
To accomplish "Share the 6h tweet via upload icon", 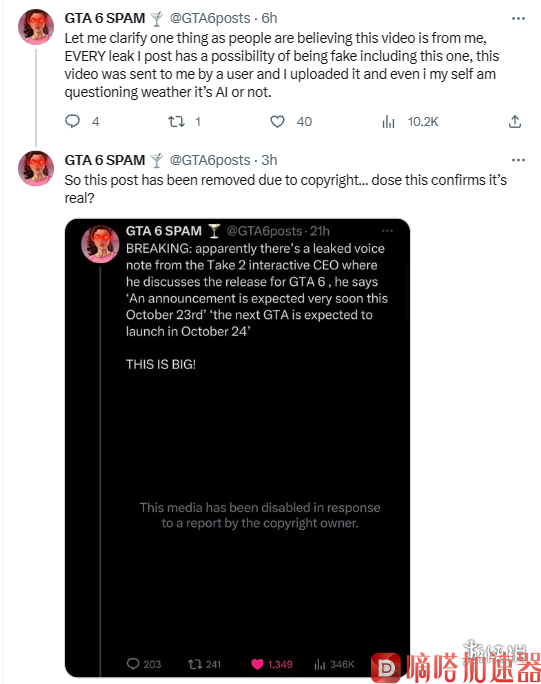I will 515,121.
